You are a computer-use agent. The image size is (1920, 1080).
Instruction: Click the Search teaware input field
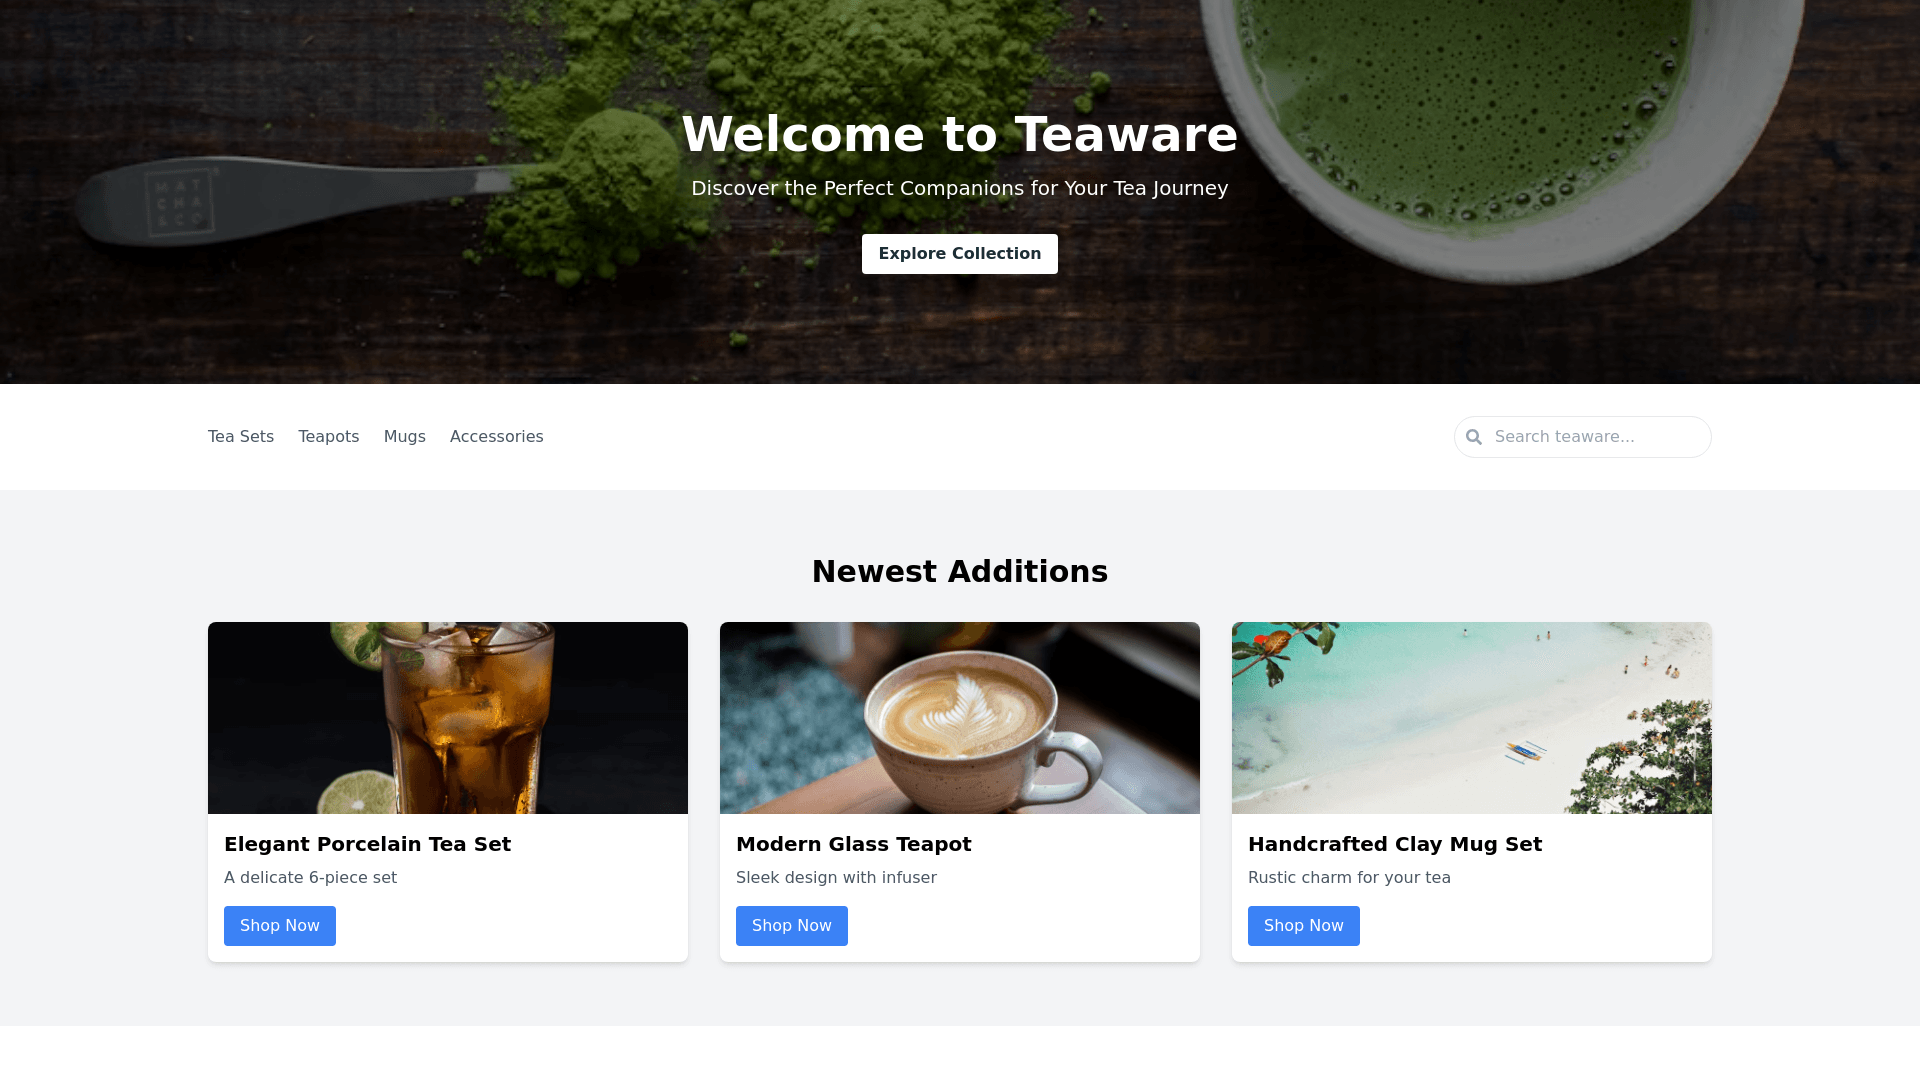1582,437
